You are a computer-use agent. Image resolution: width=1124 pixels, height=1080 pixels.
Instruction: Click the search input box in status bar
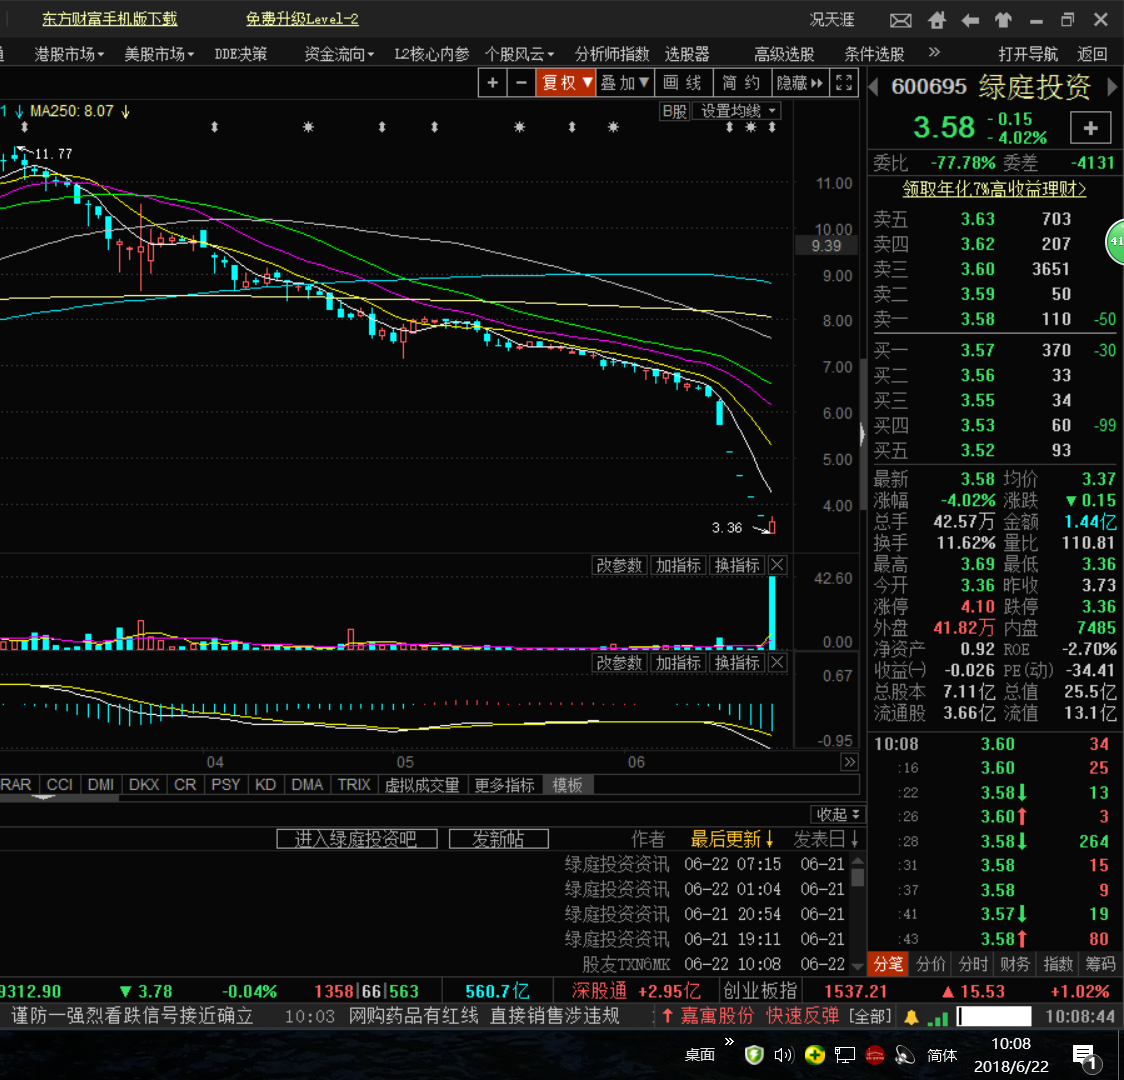coord(994,1017)
